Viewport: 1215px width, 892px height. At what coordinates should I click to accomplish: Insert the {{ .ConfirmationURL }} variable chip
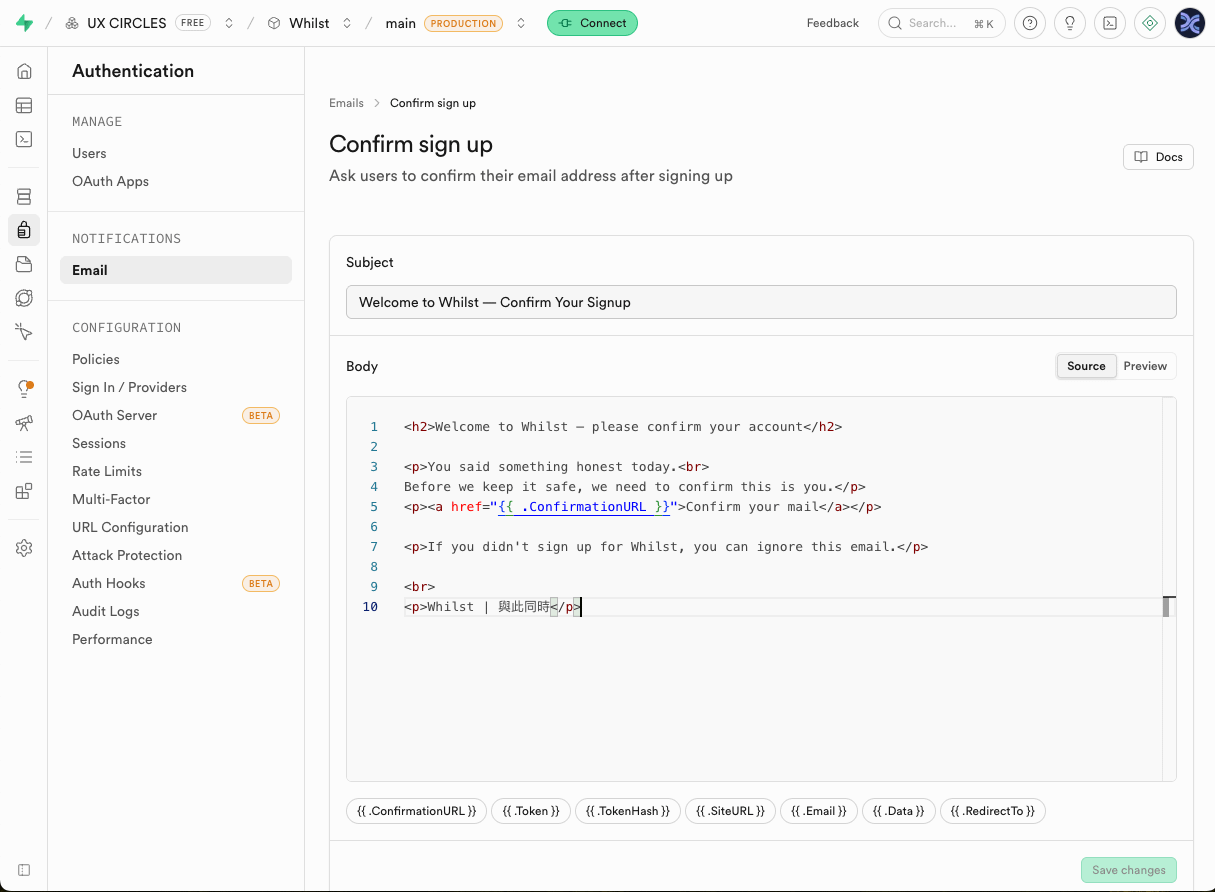(417, 811)
